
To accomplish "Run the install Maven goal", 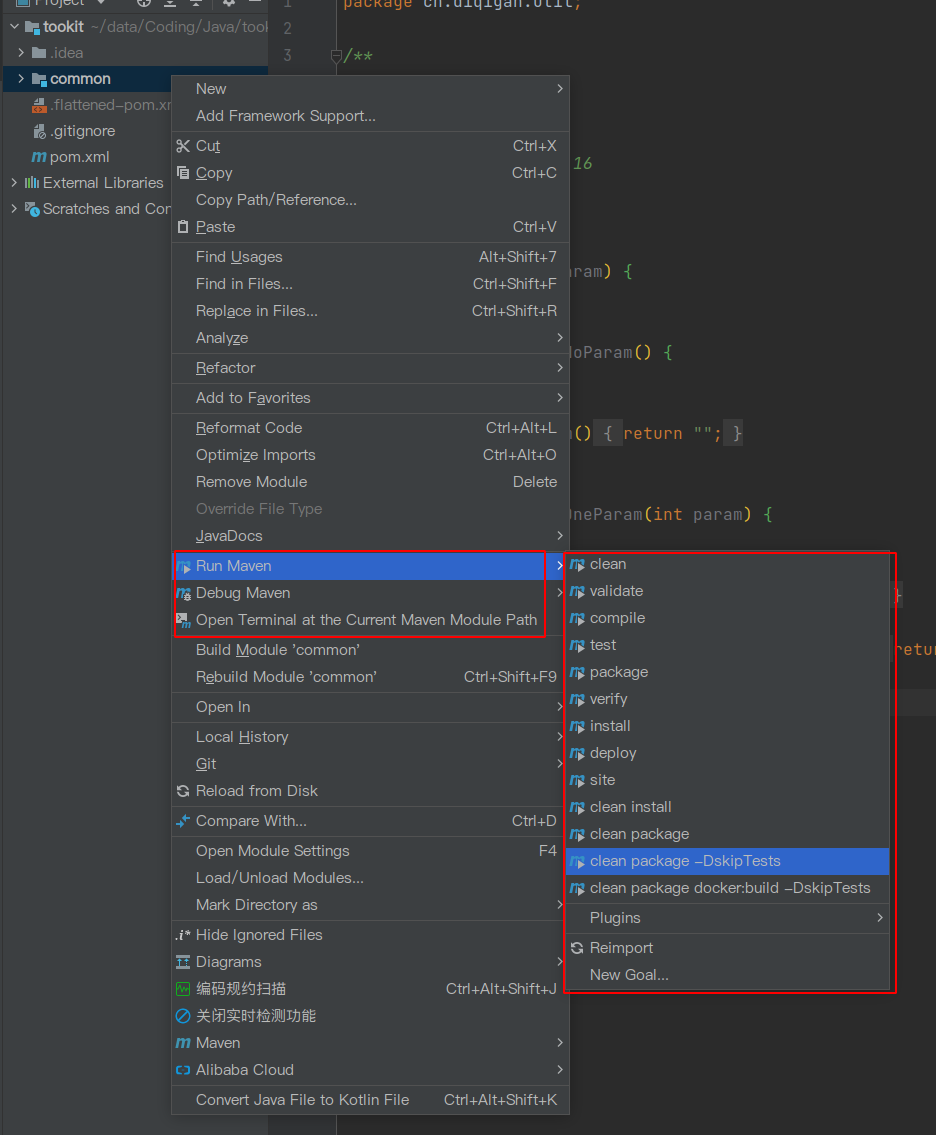I will coord(728,726).
